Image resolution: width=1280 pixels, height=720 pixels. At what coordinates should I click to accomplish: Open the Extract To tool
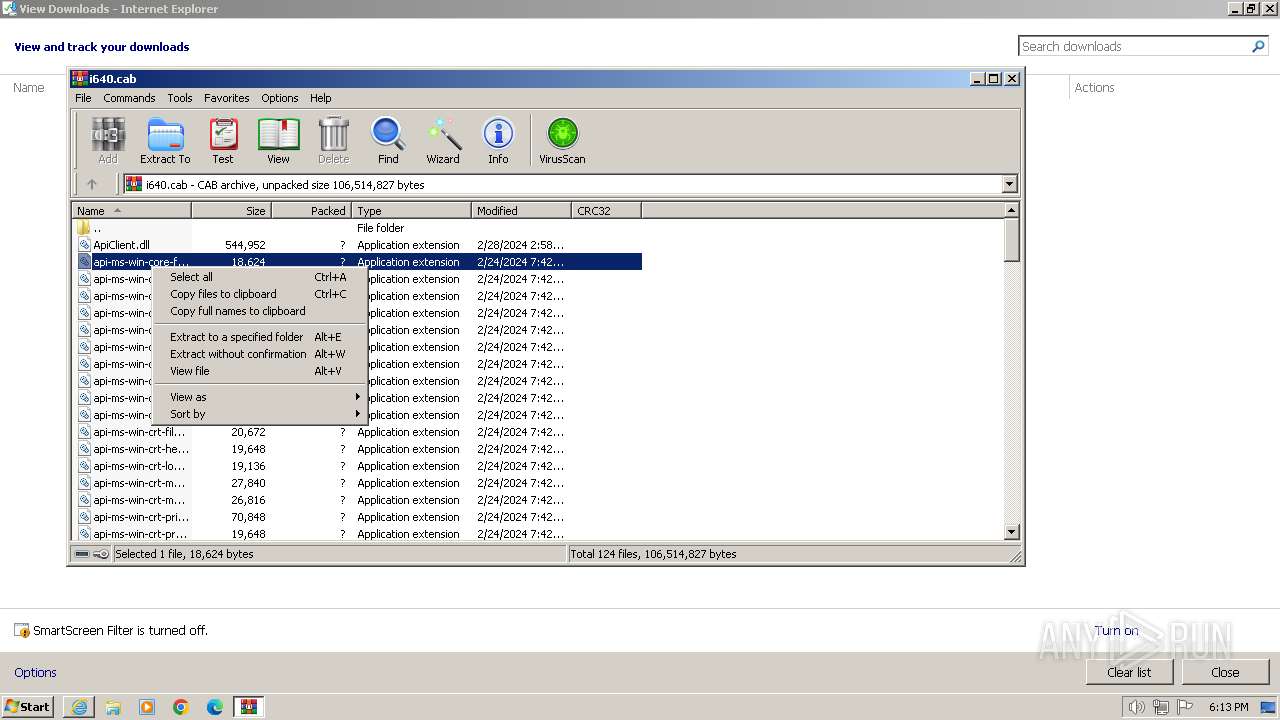pyautogui.click(x=165, y=140)
